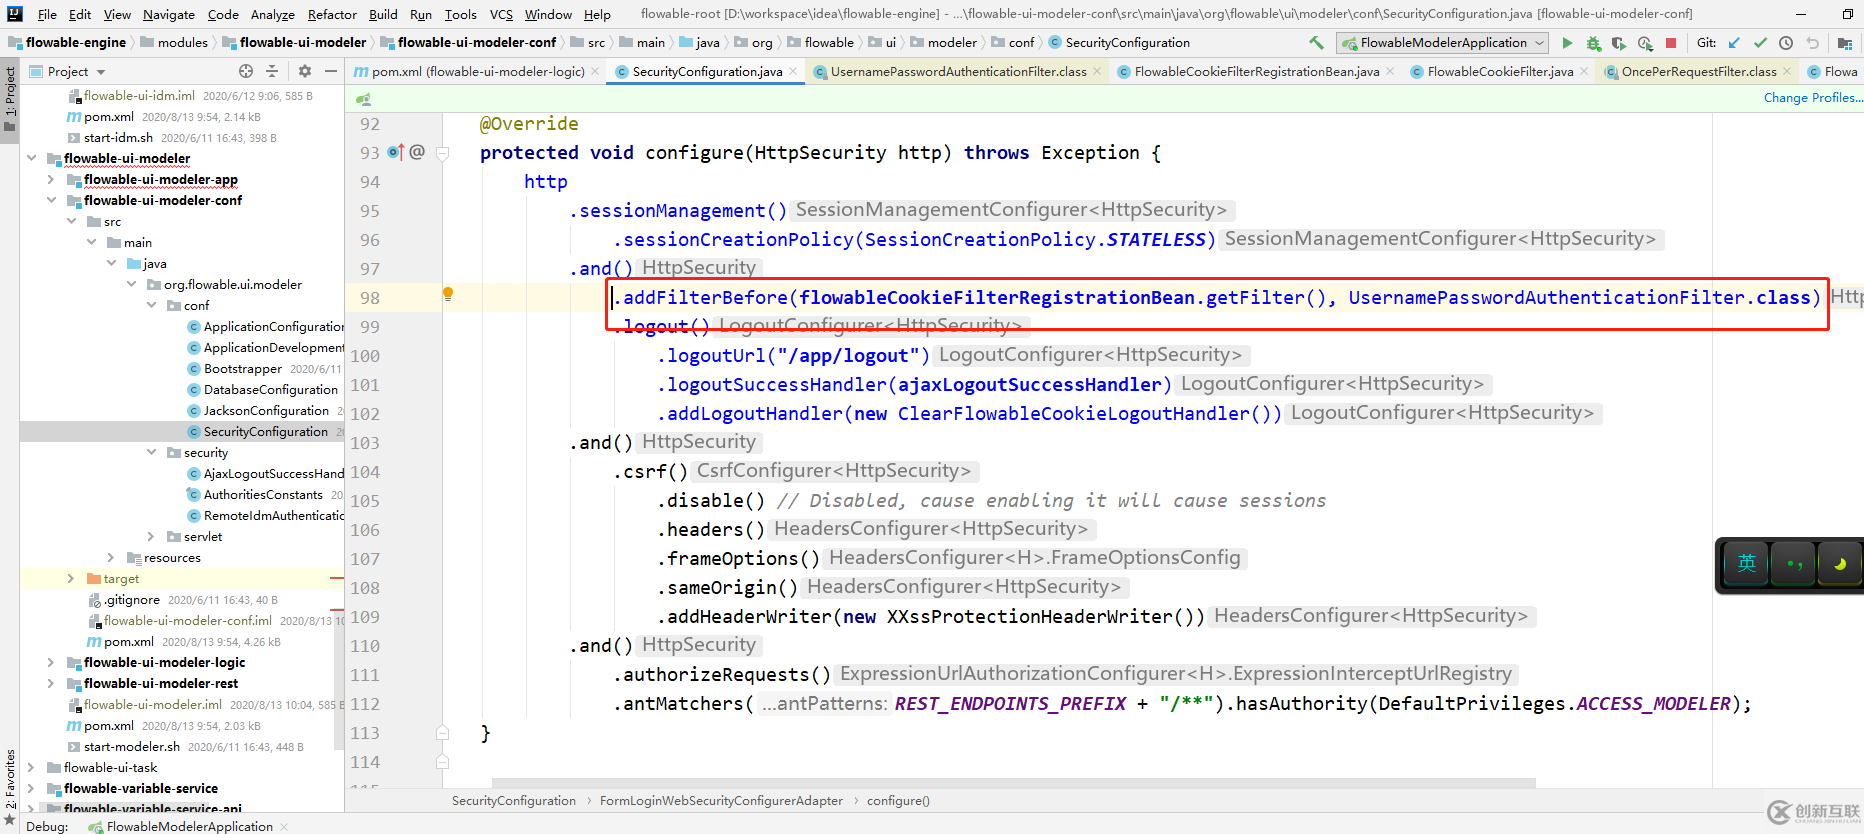Select start-modeler.sh file in tree

coord(132,746)
